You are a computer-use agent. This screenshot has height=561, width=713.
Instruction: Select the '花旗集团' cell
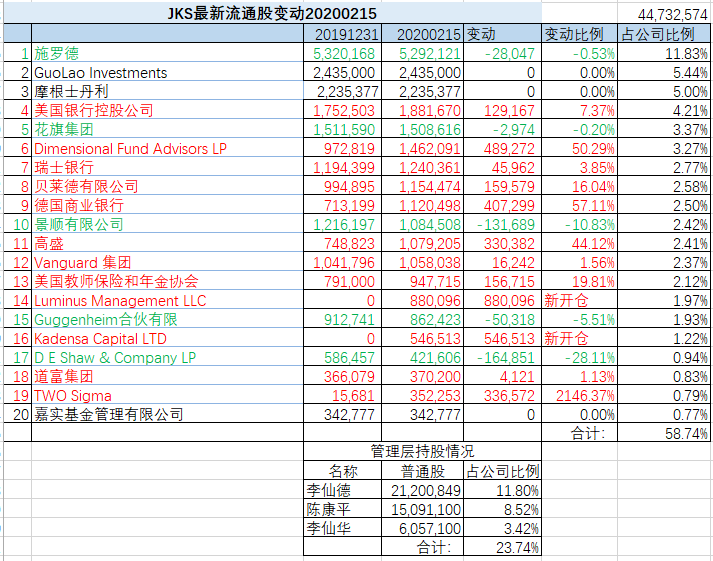[x=167, y=129]
